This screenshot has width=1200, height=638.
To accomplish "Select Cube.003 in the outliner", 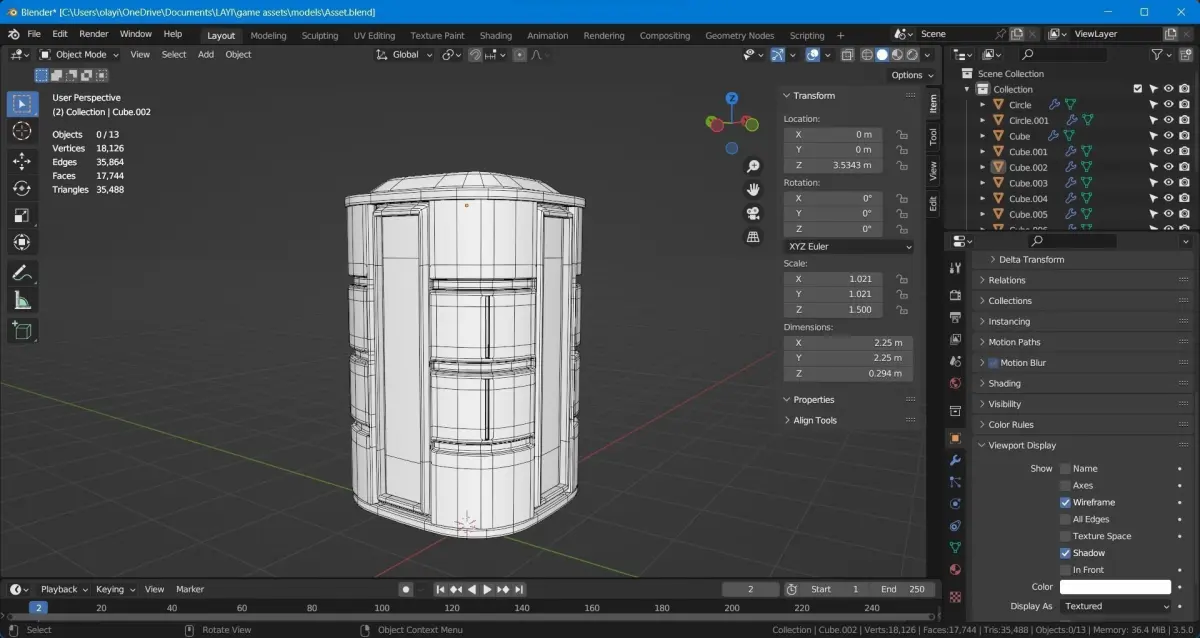I will 1028,183.
